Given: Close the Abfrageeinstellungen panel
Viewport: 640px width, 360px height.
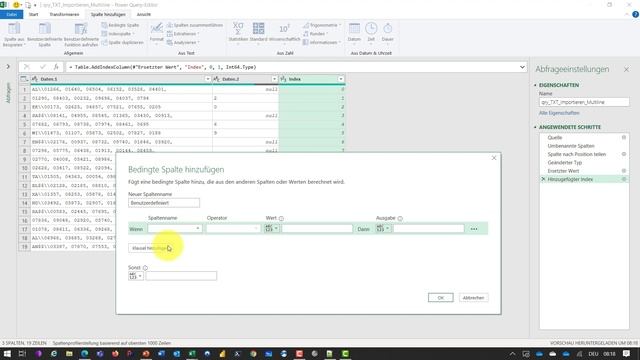Looking at the screenshot, I should (x=626, y=70).
